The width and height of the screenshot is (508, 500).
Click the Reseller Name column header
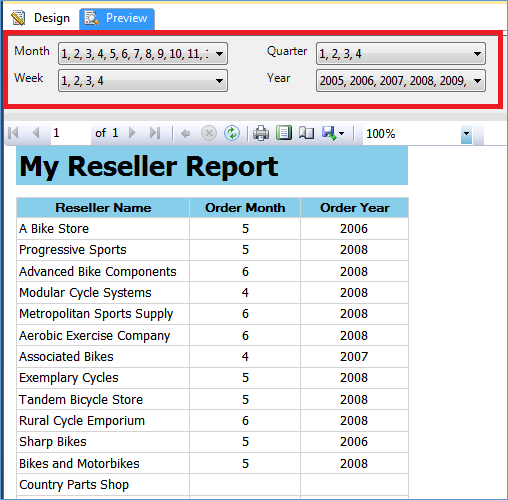tap(103, 208)
